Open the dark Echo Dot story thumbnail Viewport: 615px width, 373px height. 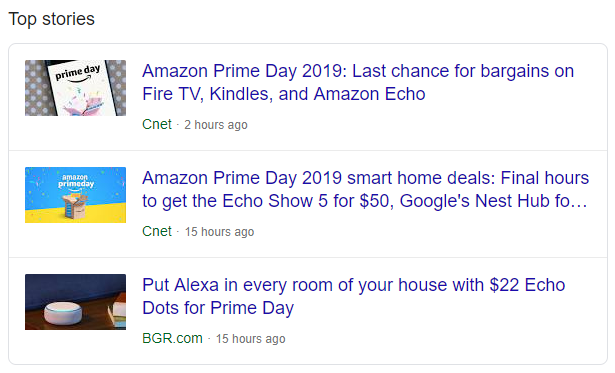pyautogui.click(x=75, y=302)
